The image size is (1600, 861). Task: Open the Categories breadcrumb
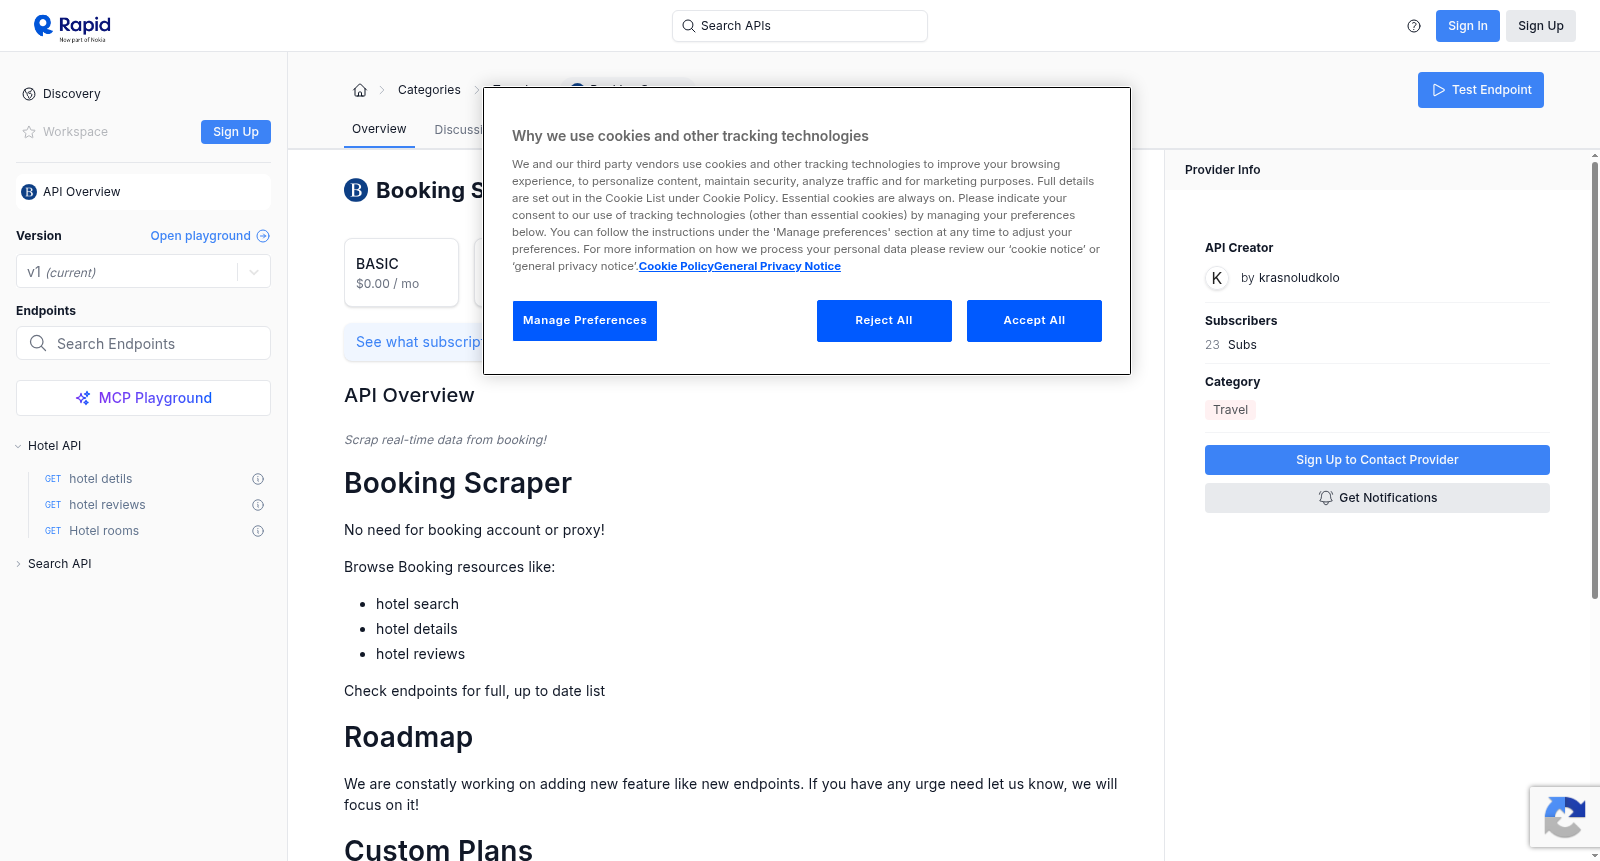pyautogui.click(x=429, y=90)
